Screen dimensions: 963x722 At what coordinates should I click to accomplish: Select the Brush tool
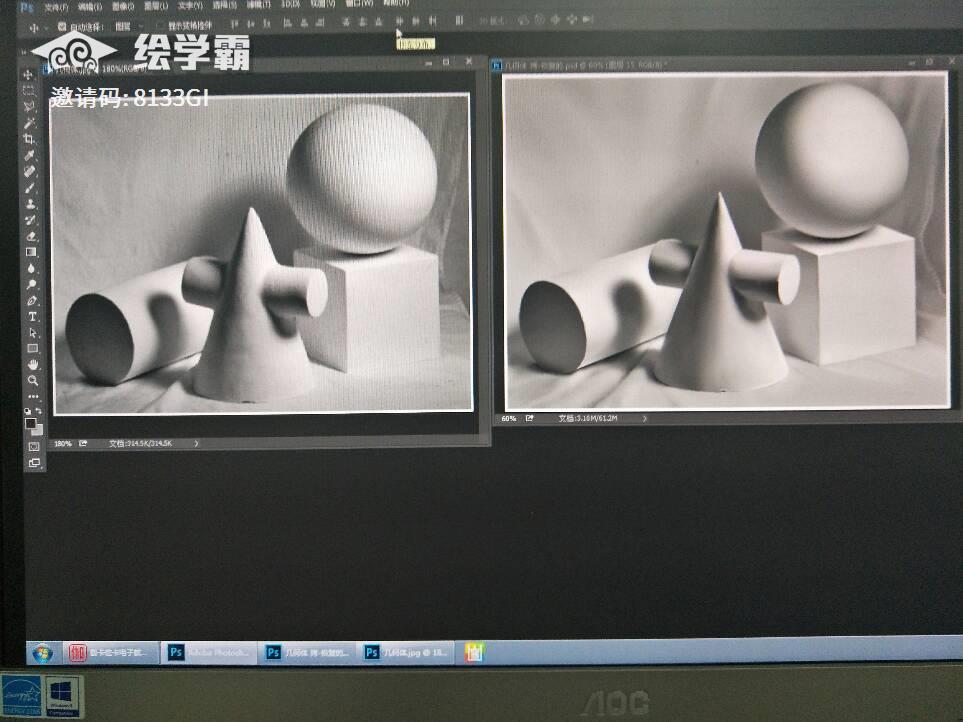click(30, 188)
